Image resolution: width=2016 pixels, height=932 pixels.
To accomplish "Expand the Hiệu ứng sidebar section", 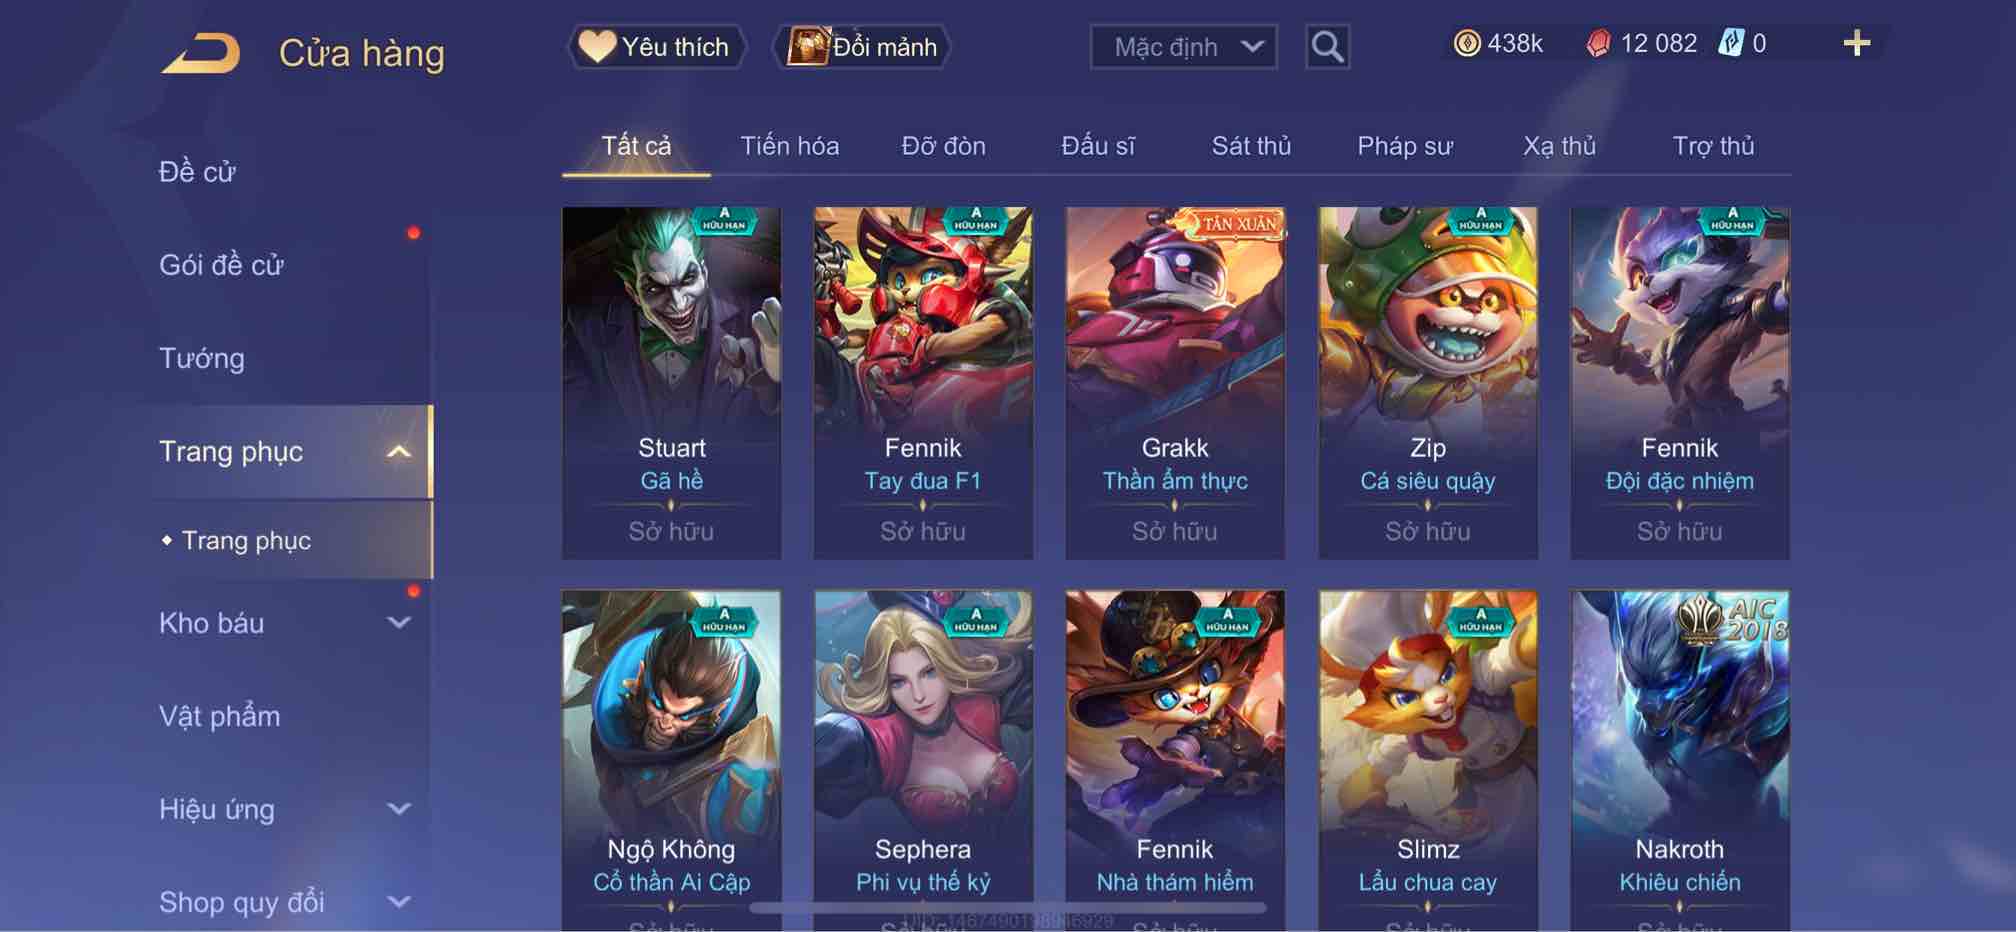I will pyautogui.click(x=399, y=809).
